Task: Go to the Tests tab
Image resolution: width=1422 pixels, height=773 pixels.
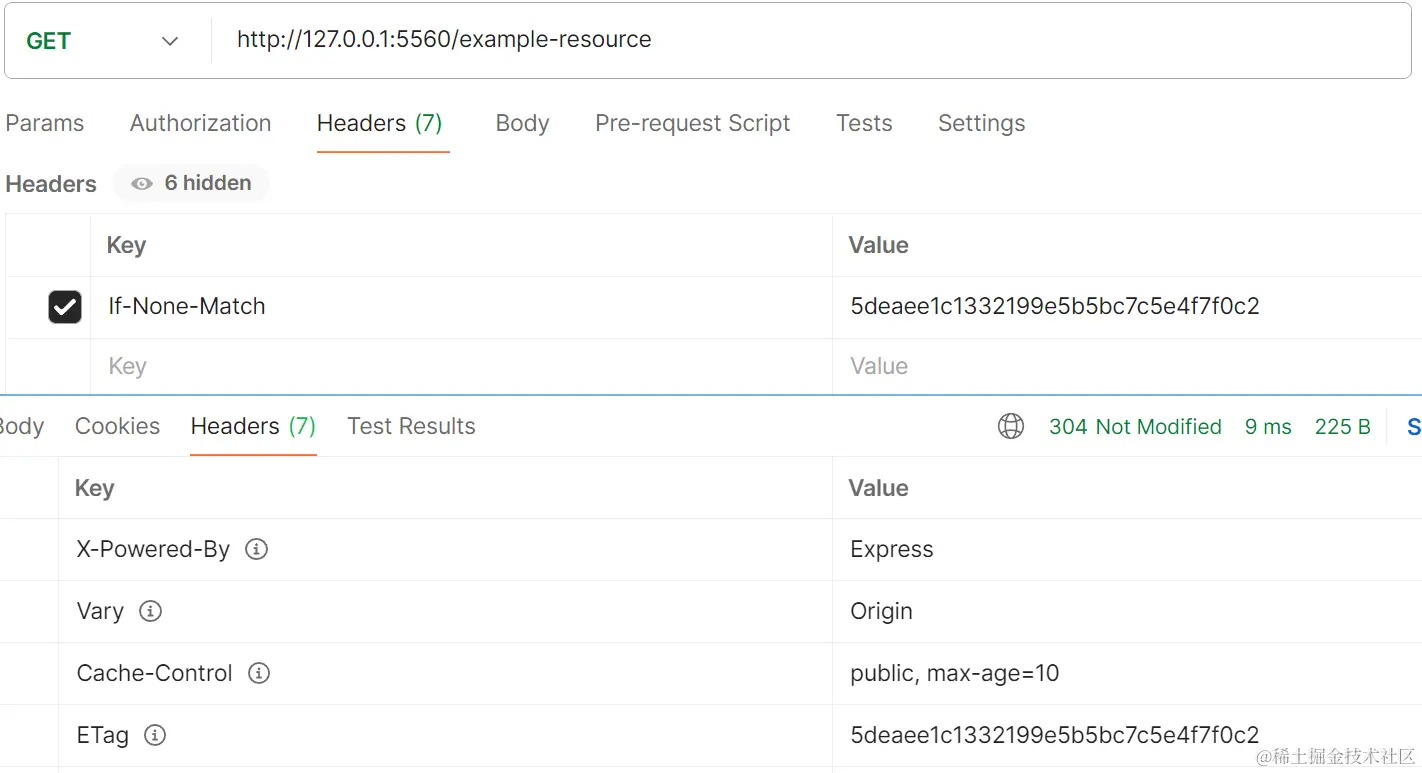Action: 864,123
